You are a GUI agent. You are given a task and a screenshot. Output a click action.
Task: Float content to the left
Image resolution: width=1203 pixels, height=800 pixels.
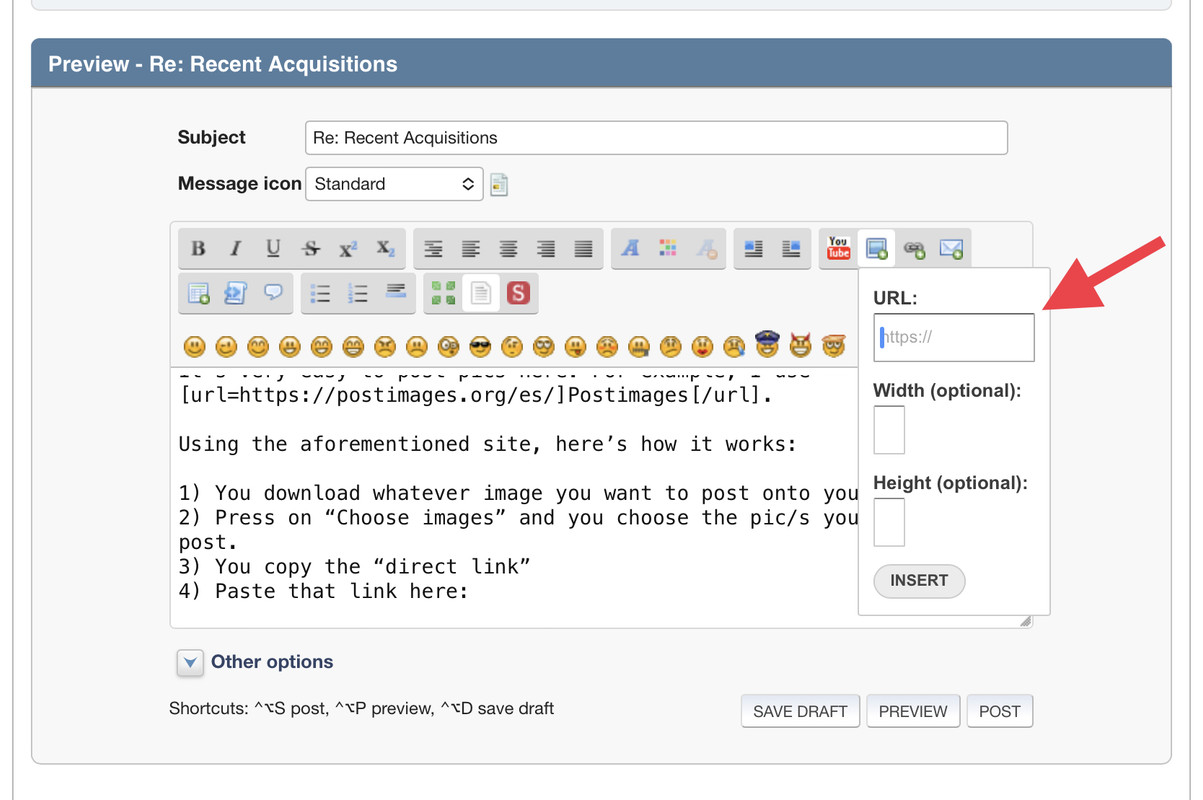coord(754,249)
